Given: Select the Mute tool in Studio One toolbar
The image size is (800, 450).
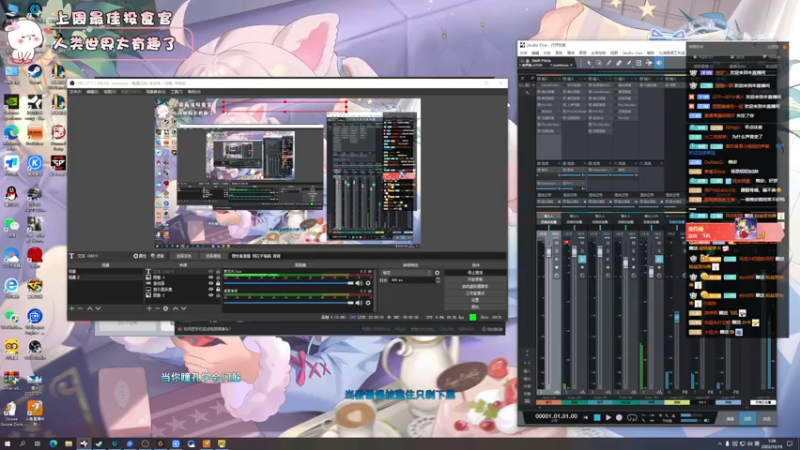Looking at the screenshot, I should (x=639, y=63).
